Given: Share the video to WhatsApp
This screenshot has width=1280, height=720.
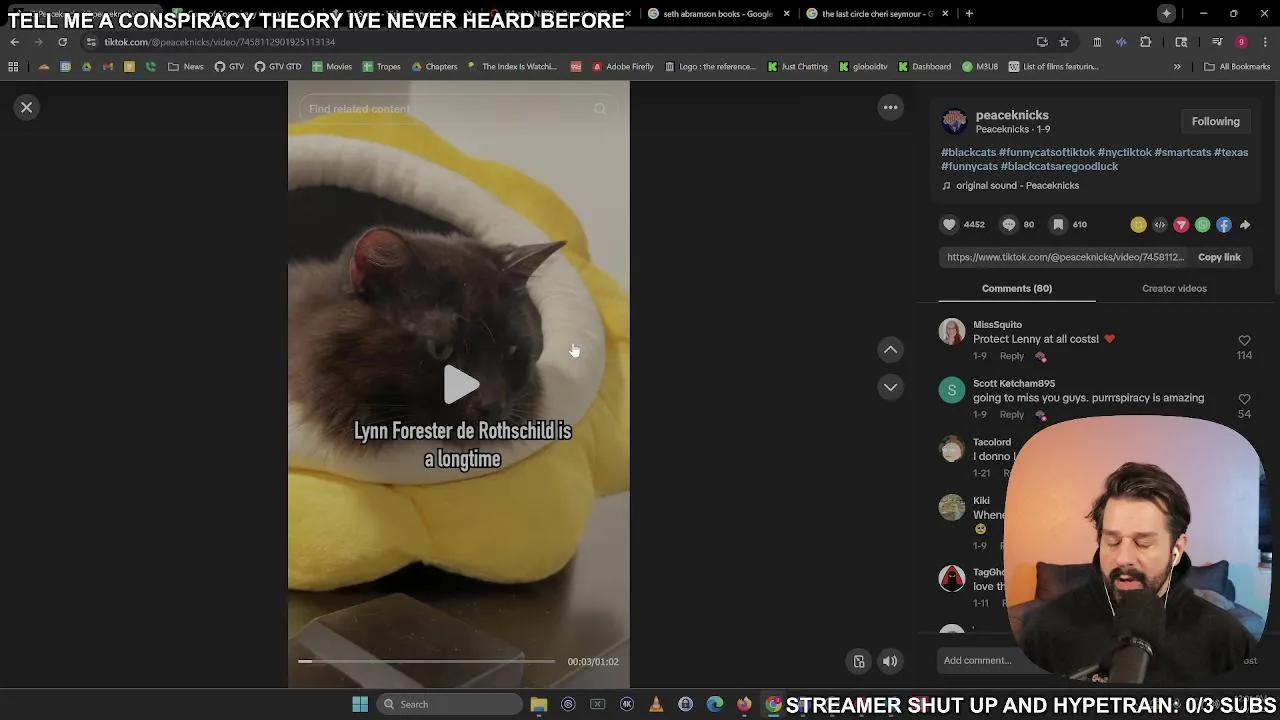Looking at the screenshot, I should tap(1202, 225).
